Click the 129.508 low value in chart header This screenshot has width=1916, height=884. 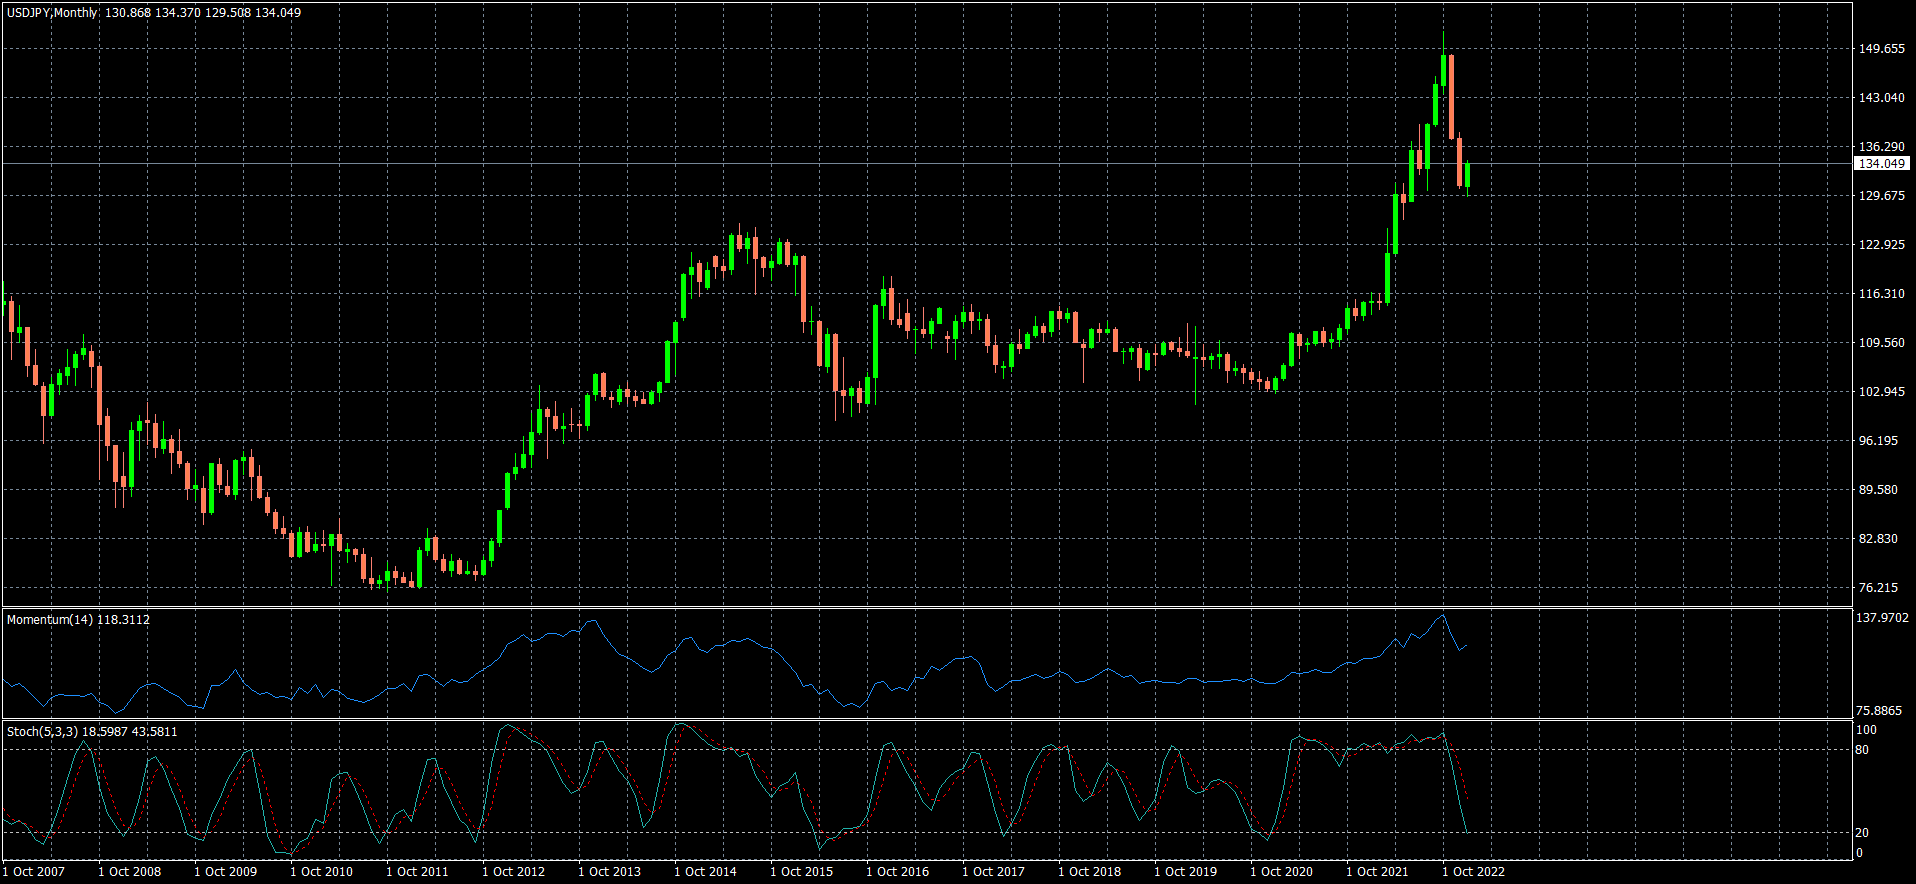pos(228,13)
